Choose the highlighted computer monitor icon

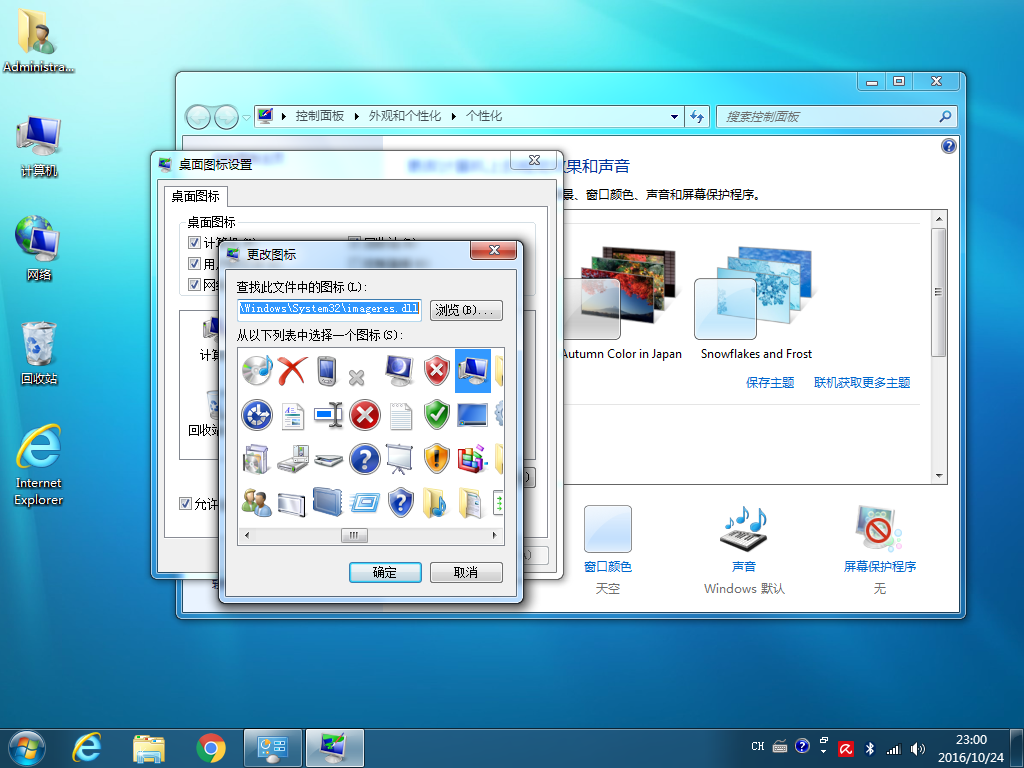point(473,370)
